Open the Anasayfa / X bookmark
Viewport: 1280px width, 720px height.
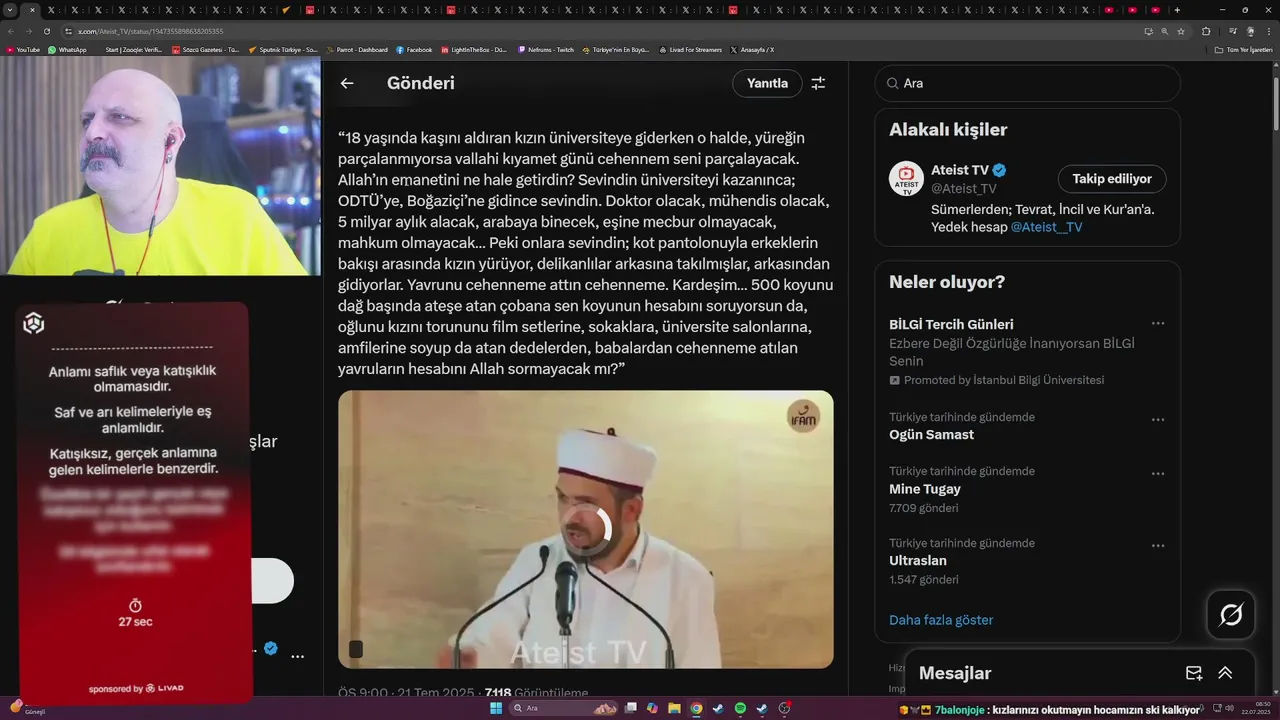752,49
